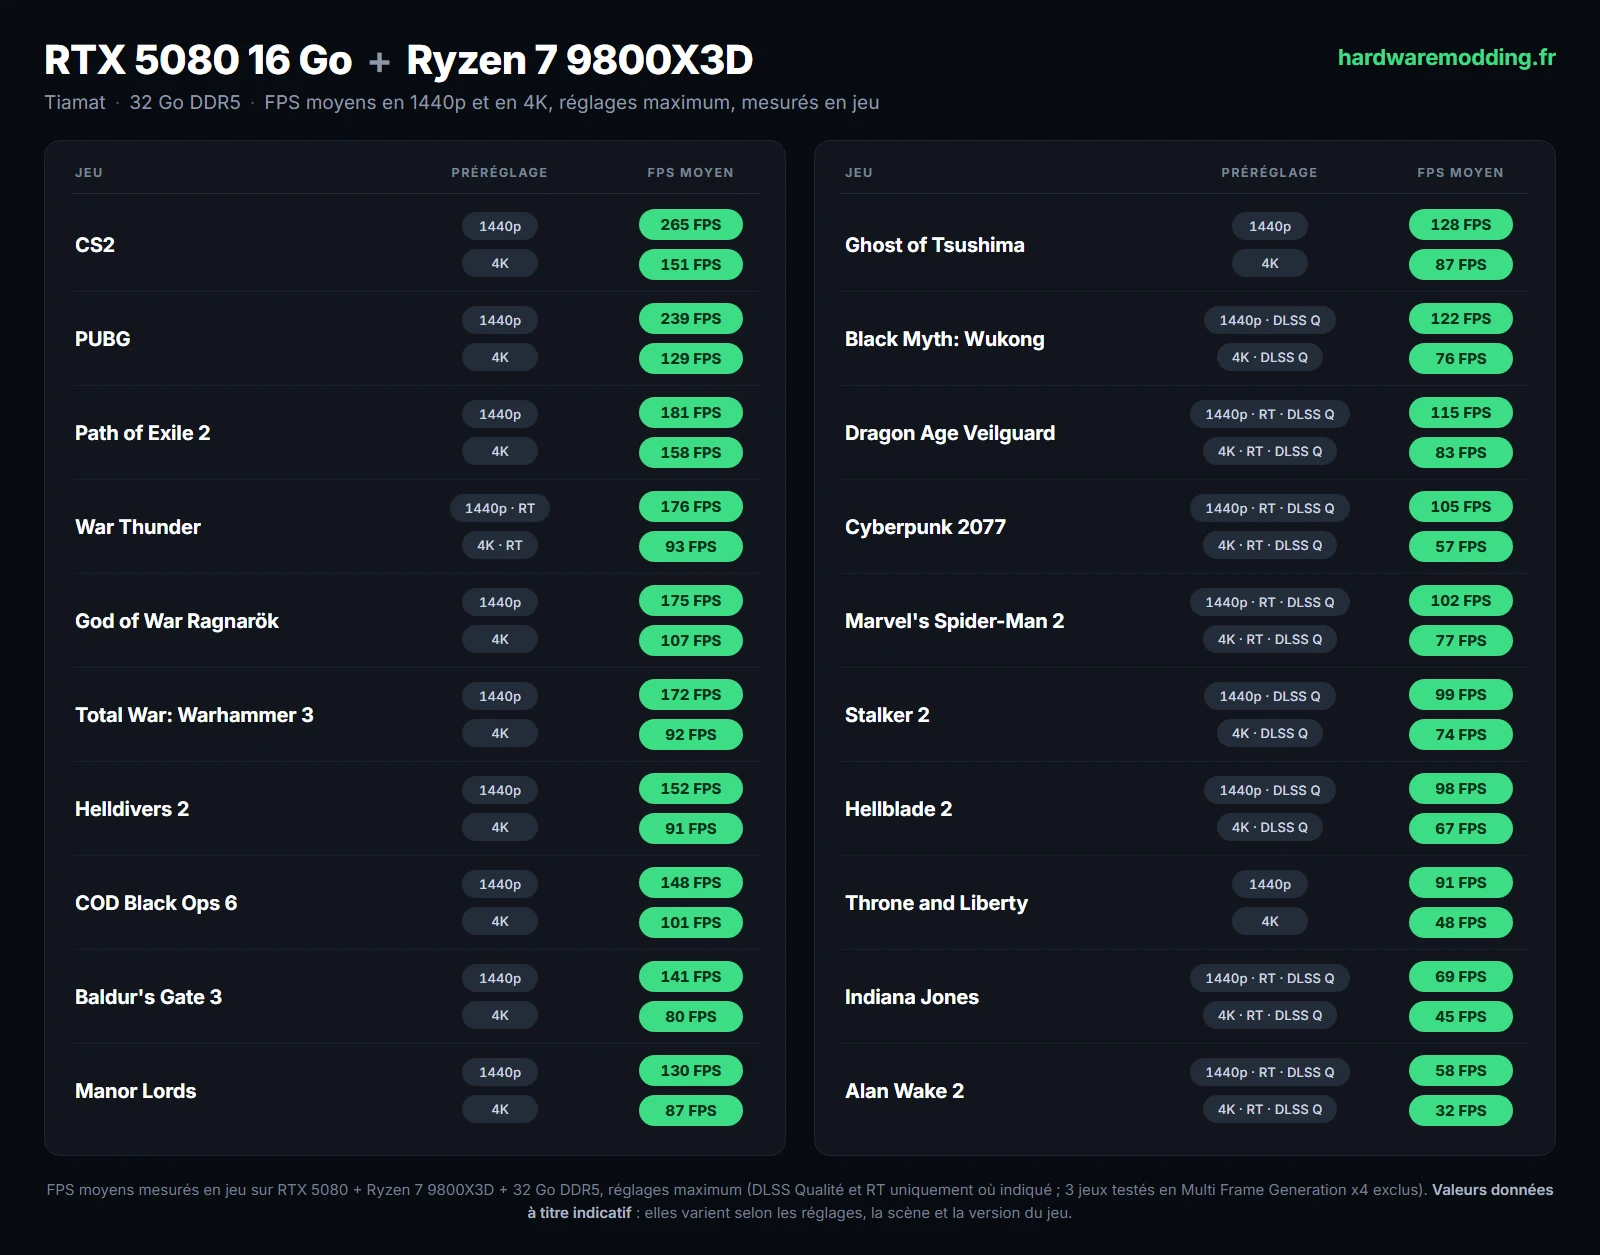Image resolution: width=1600 pixels, height=1255 pixels.
Task: Select the Dragon Age Veilguard title
Action: [950, 433]
